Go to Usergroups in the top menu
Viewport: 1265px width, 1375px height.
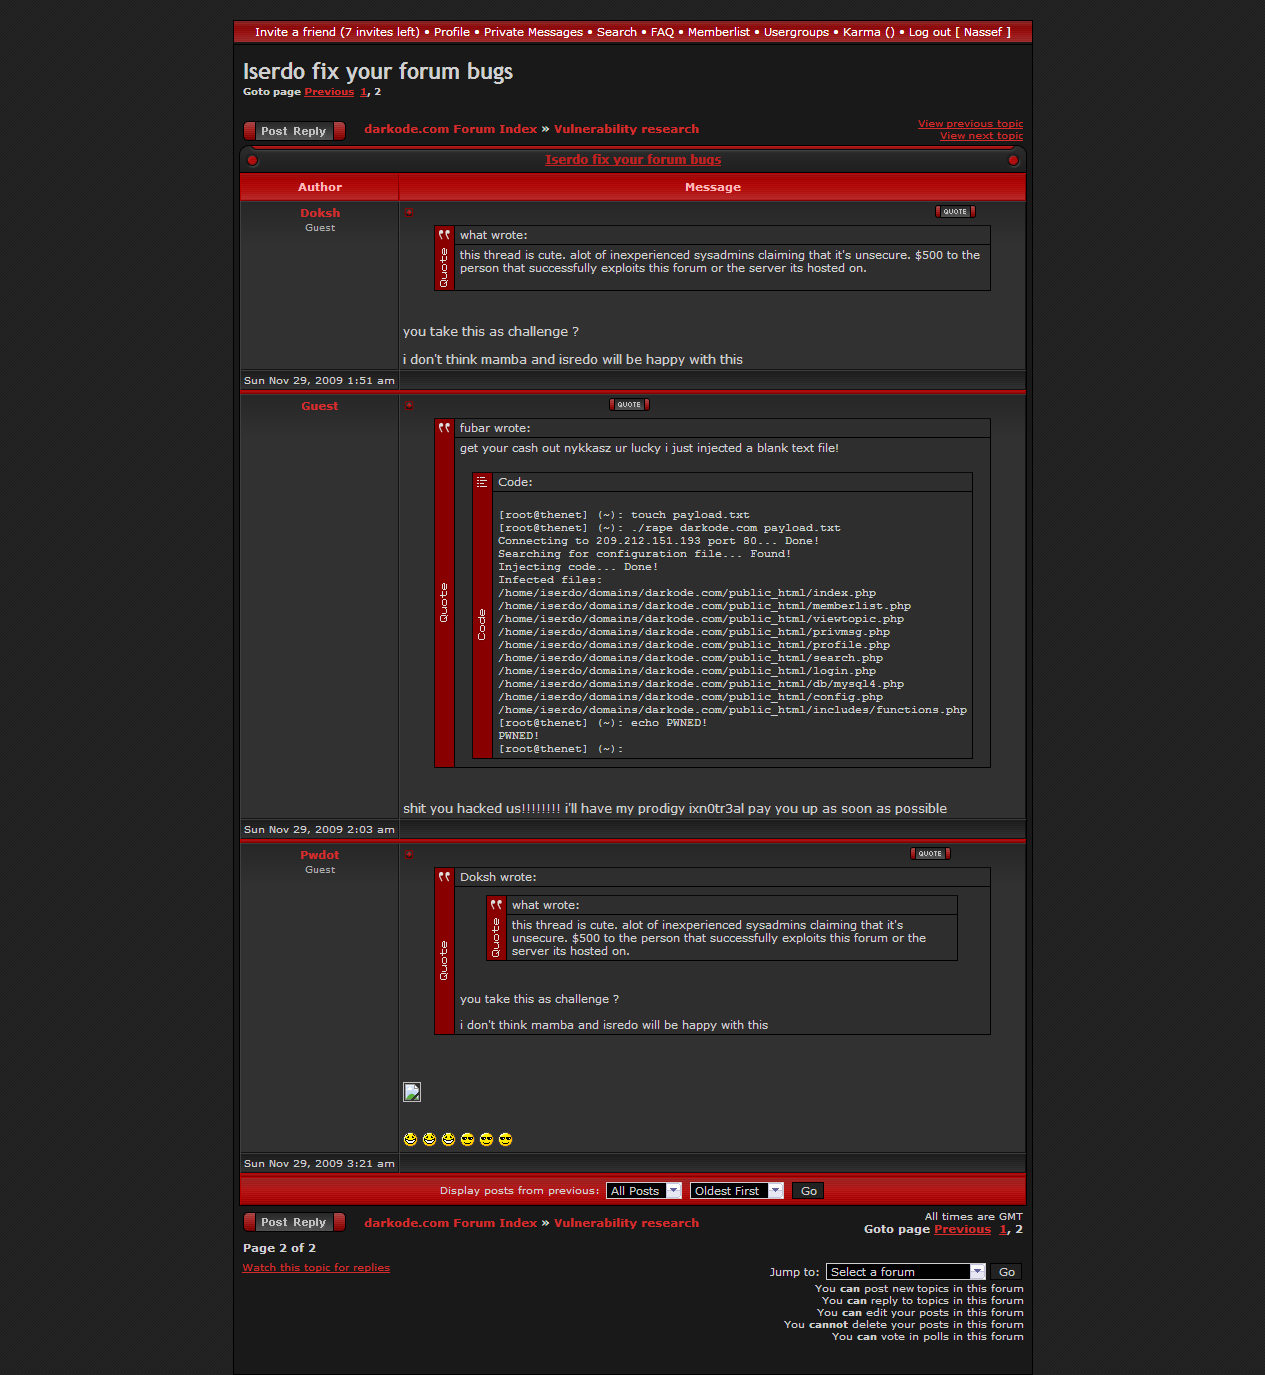796,32
